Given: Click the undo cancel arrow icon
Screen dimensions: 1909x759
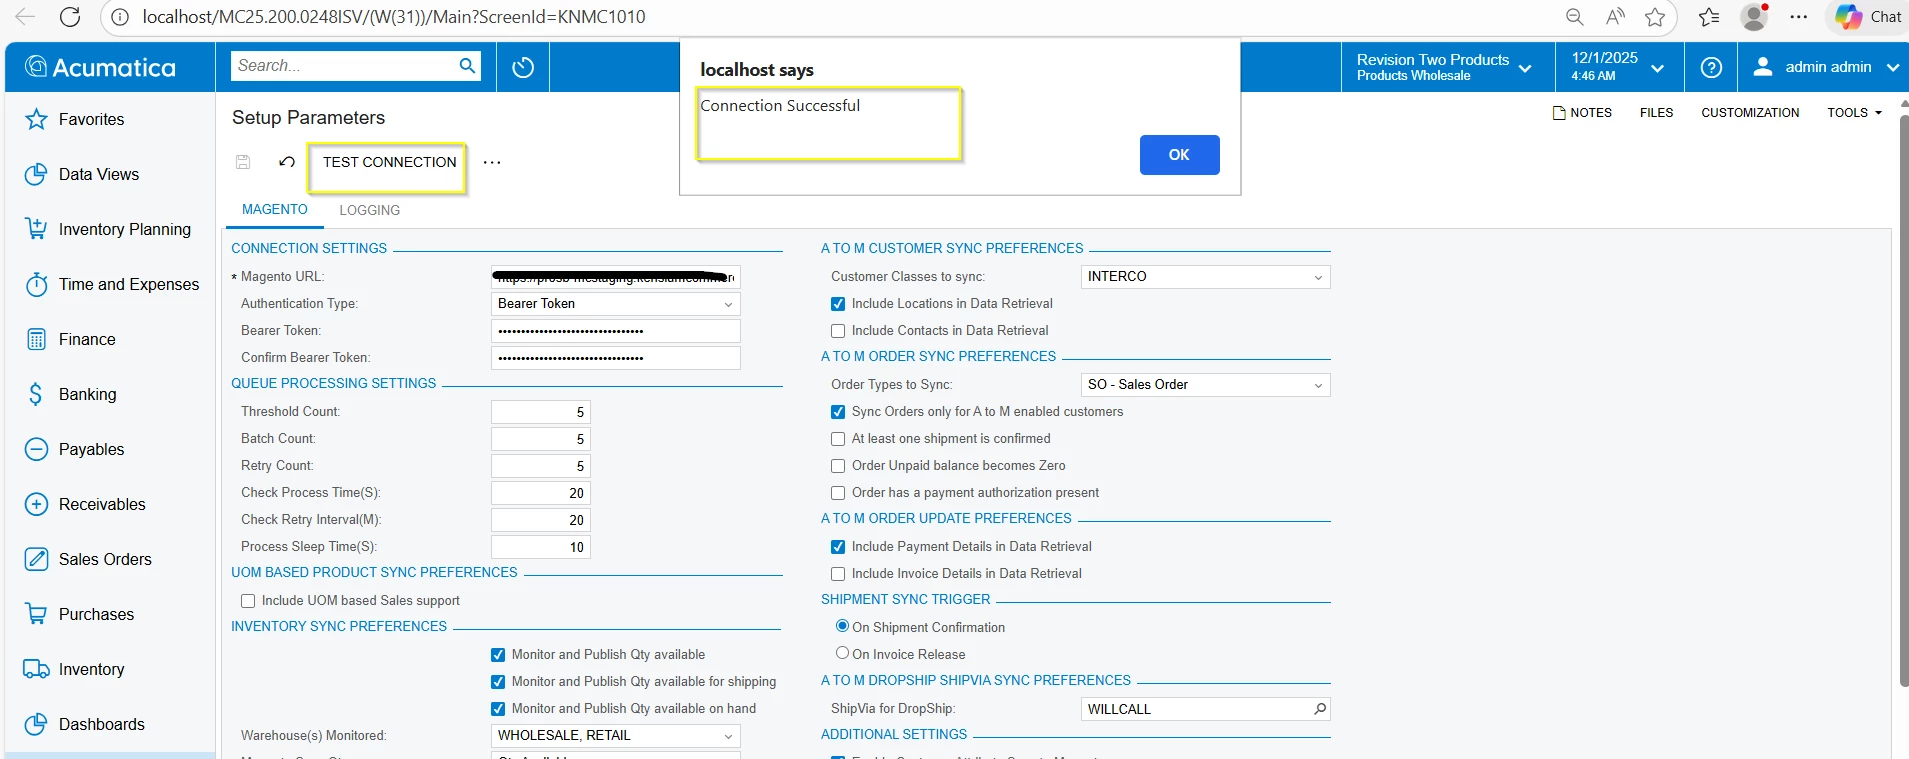Looking at the screenshot, I should coord(287,162).
